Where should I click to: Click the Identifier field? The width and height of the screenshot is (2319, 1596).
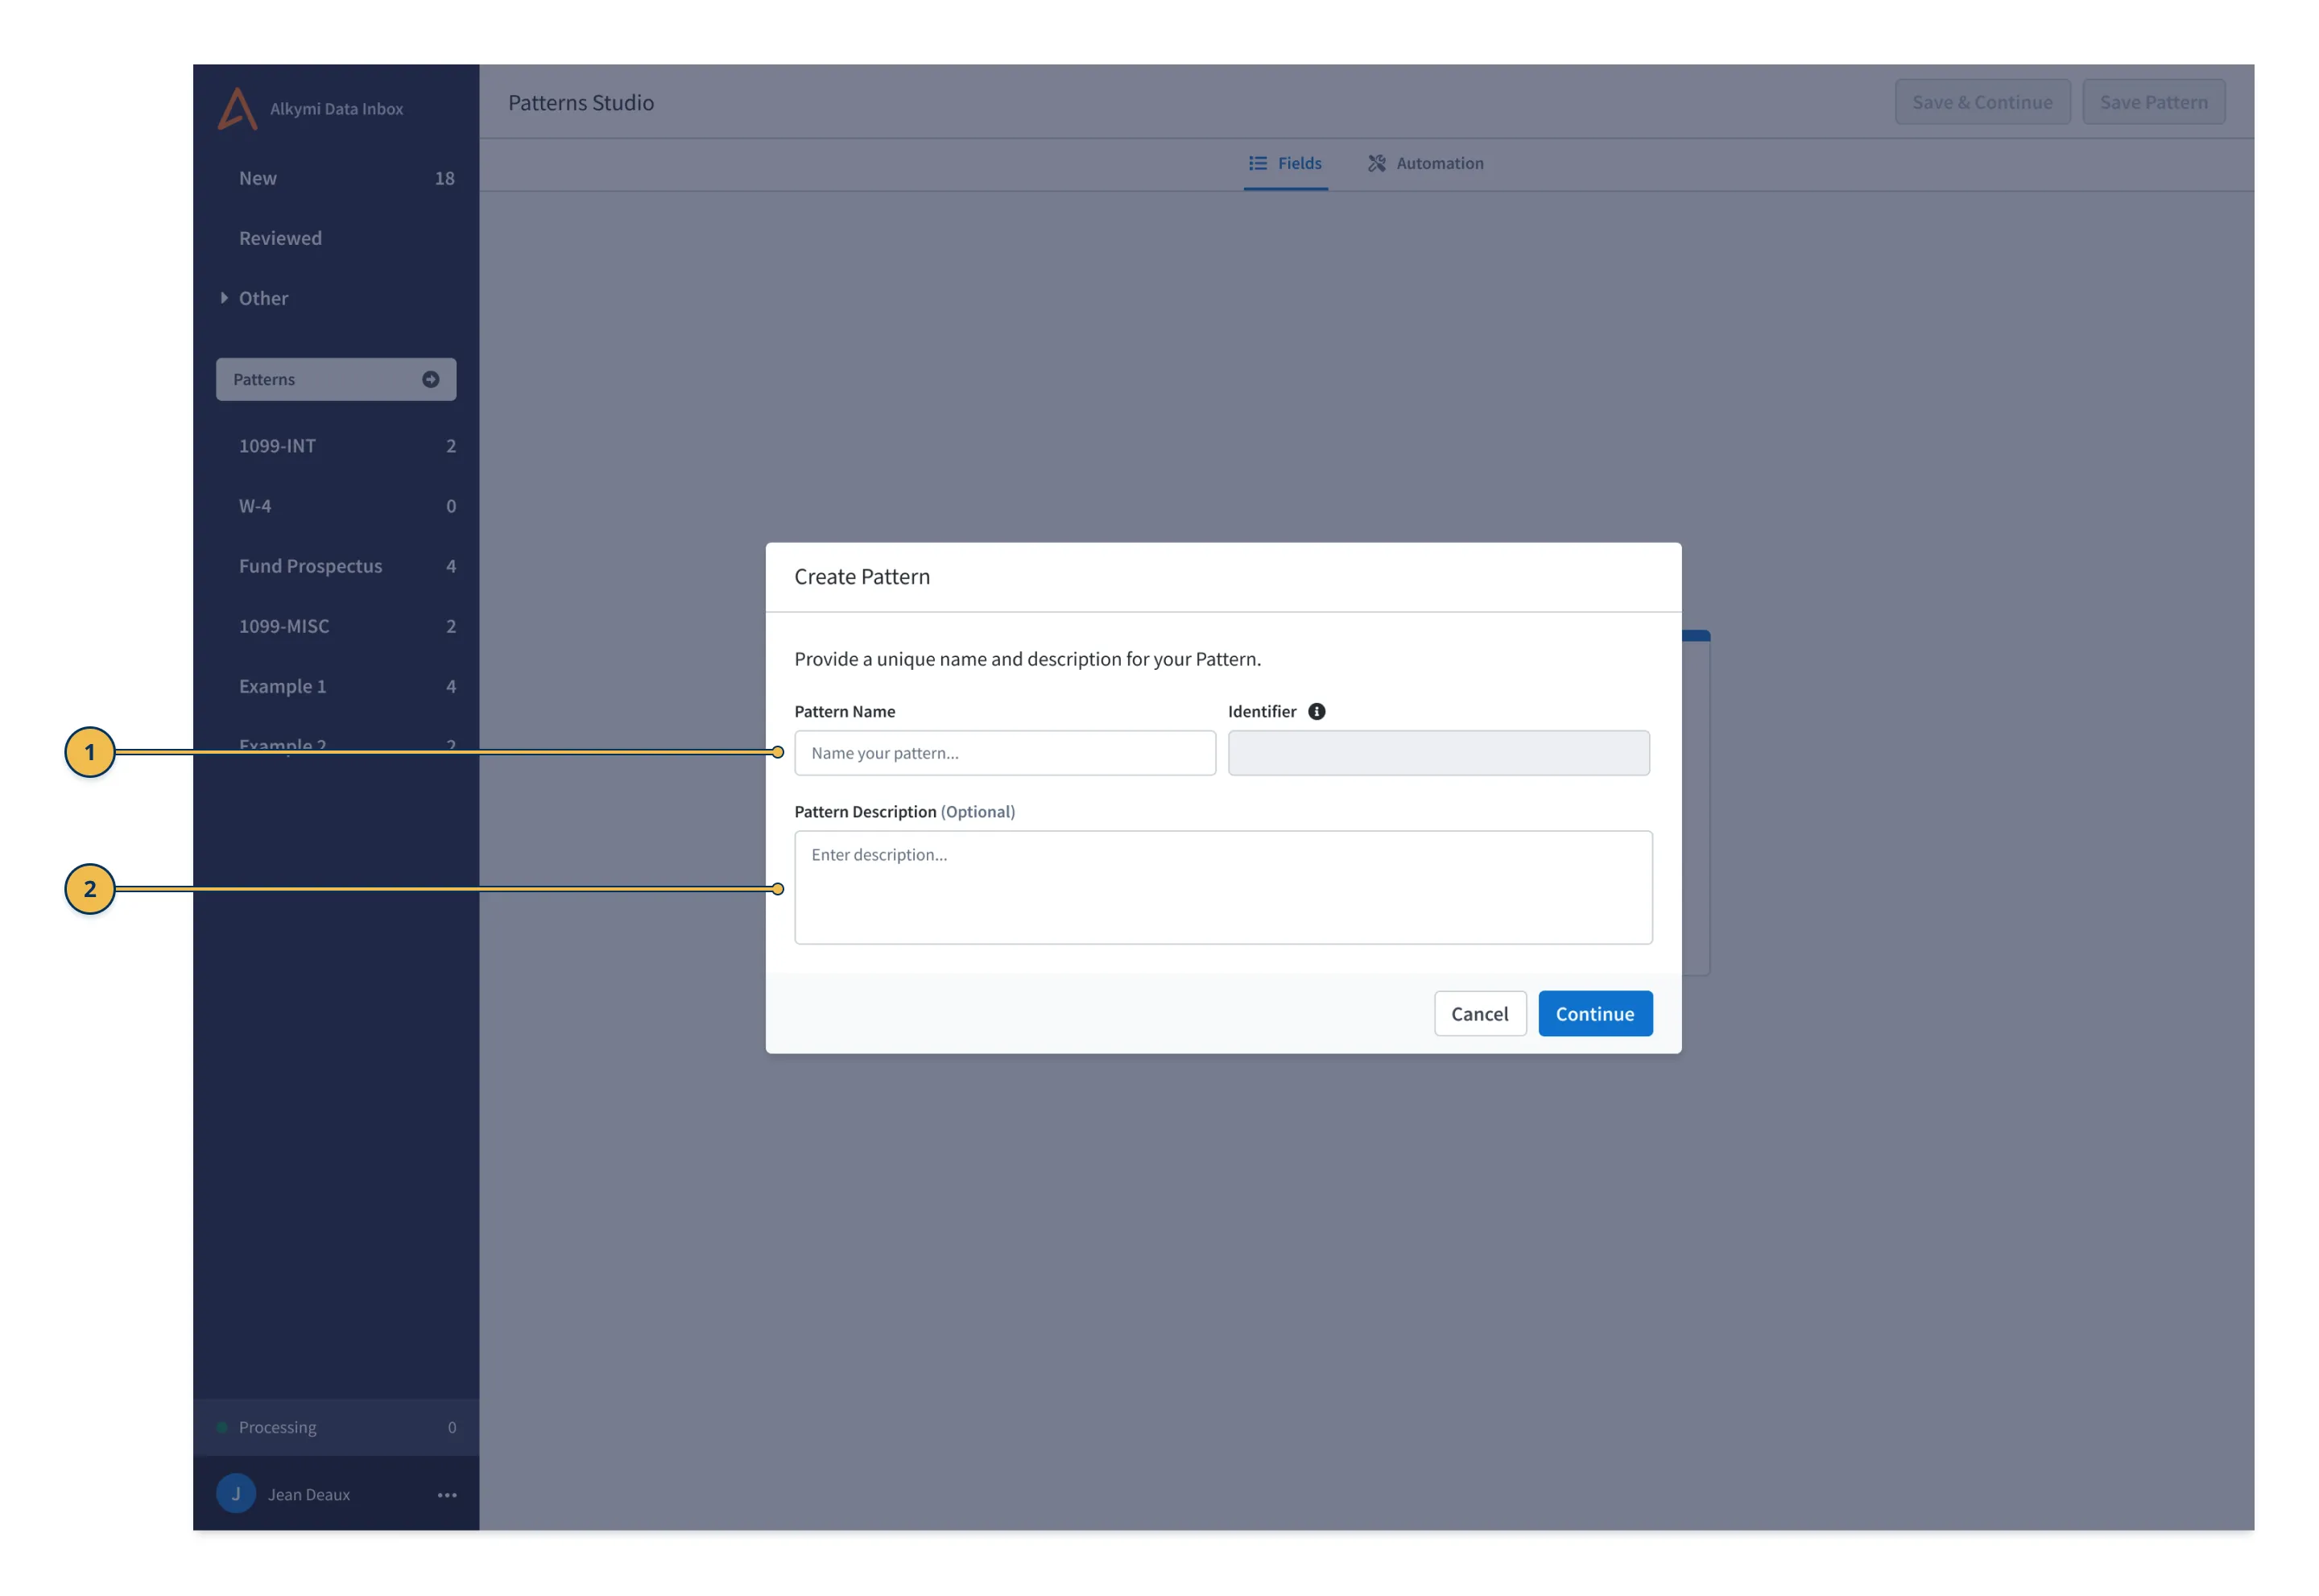(x=1439, y=753)
